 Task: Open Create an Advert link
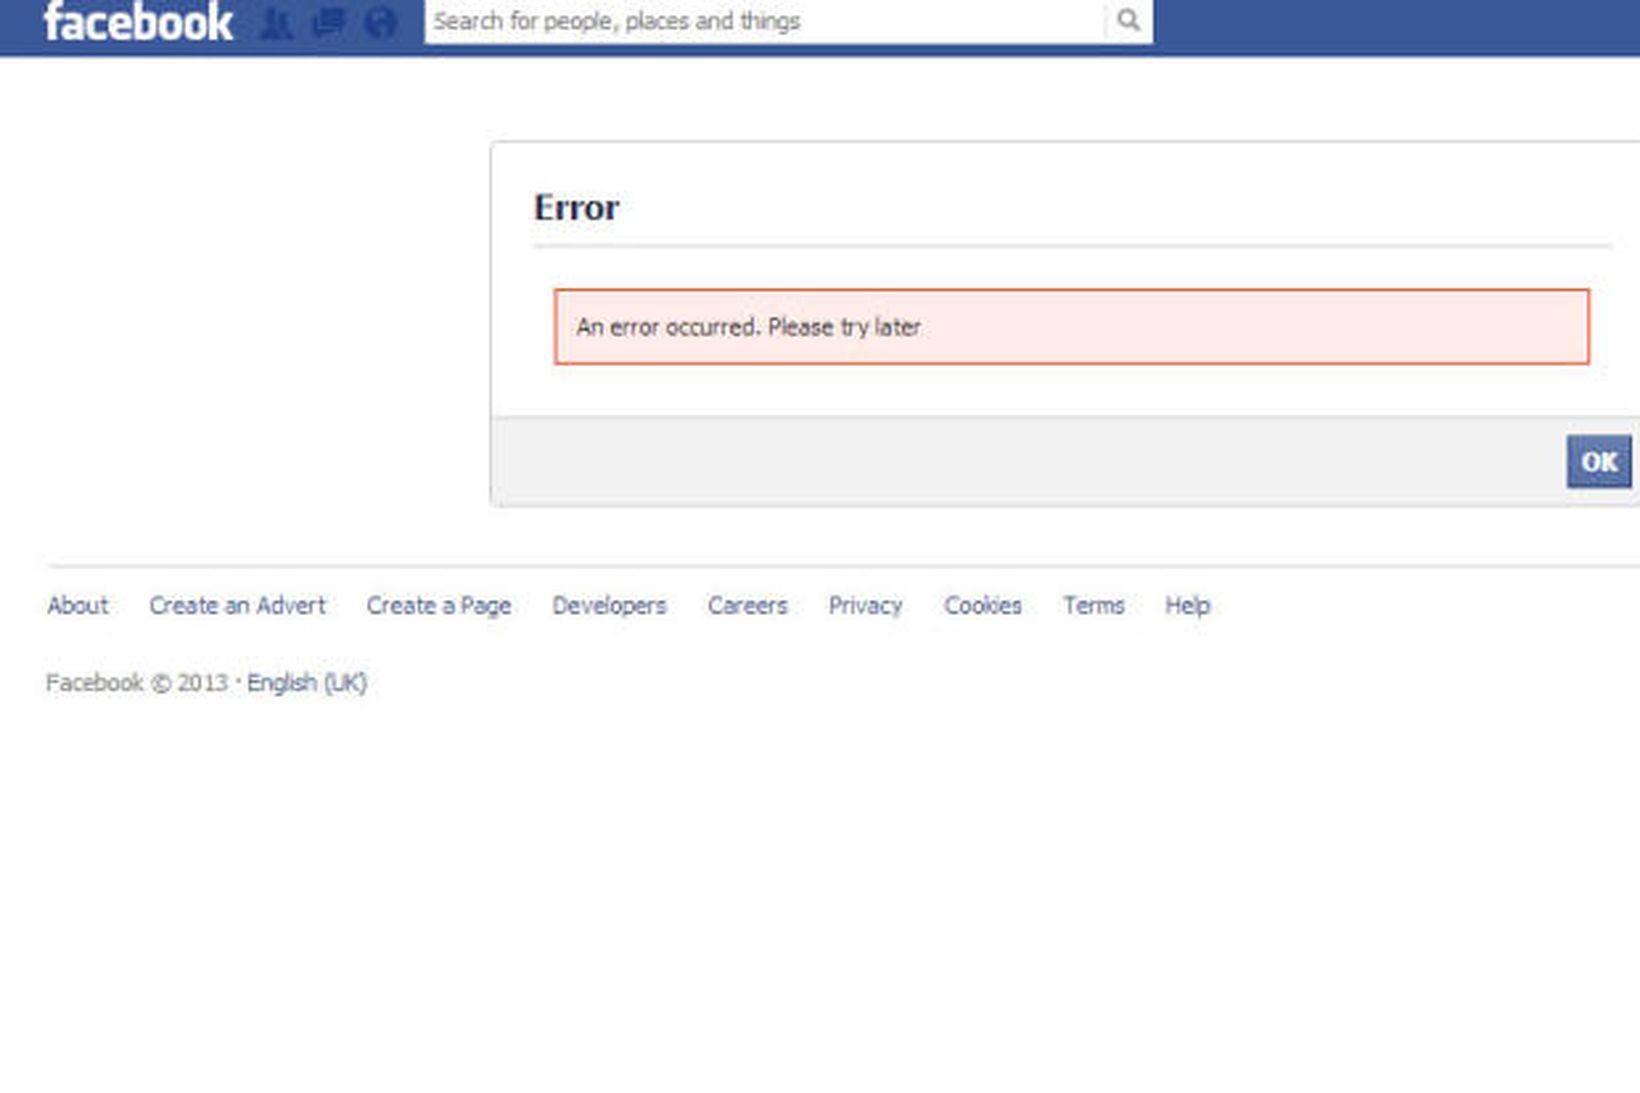237,606
